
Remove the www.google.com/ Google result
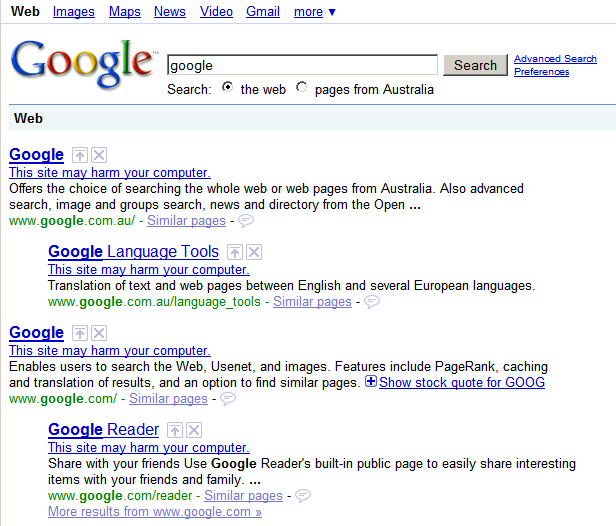(x=99, y=333)
